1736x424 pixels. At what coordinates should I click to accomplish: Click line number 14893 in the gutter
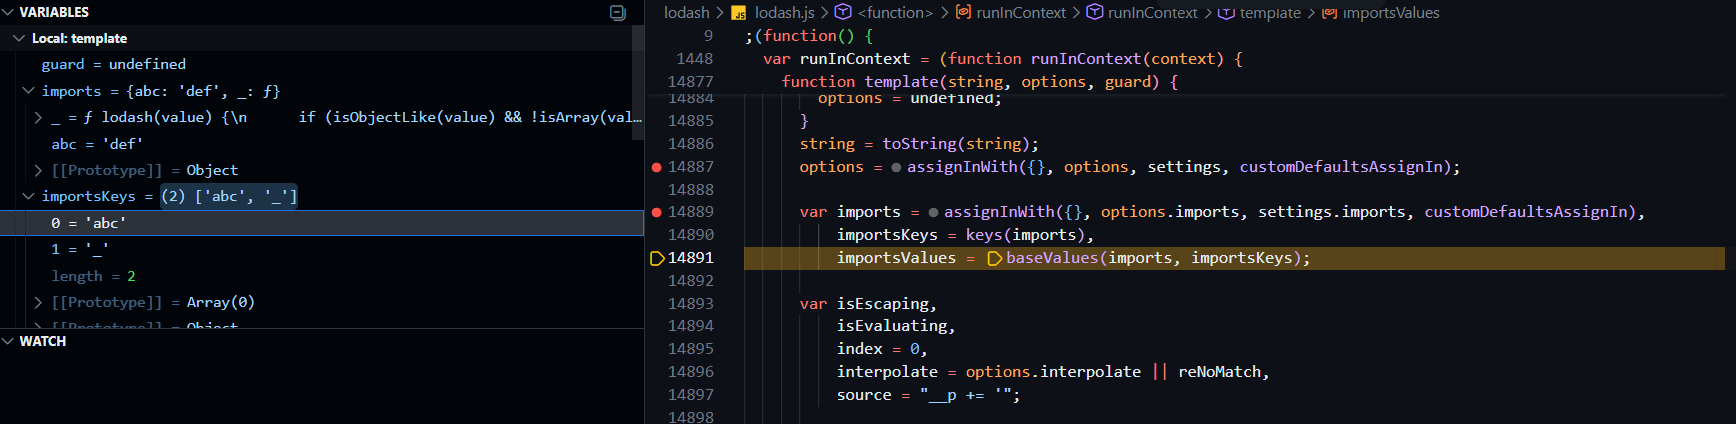(x=691, y=304)
